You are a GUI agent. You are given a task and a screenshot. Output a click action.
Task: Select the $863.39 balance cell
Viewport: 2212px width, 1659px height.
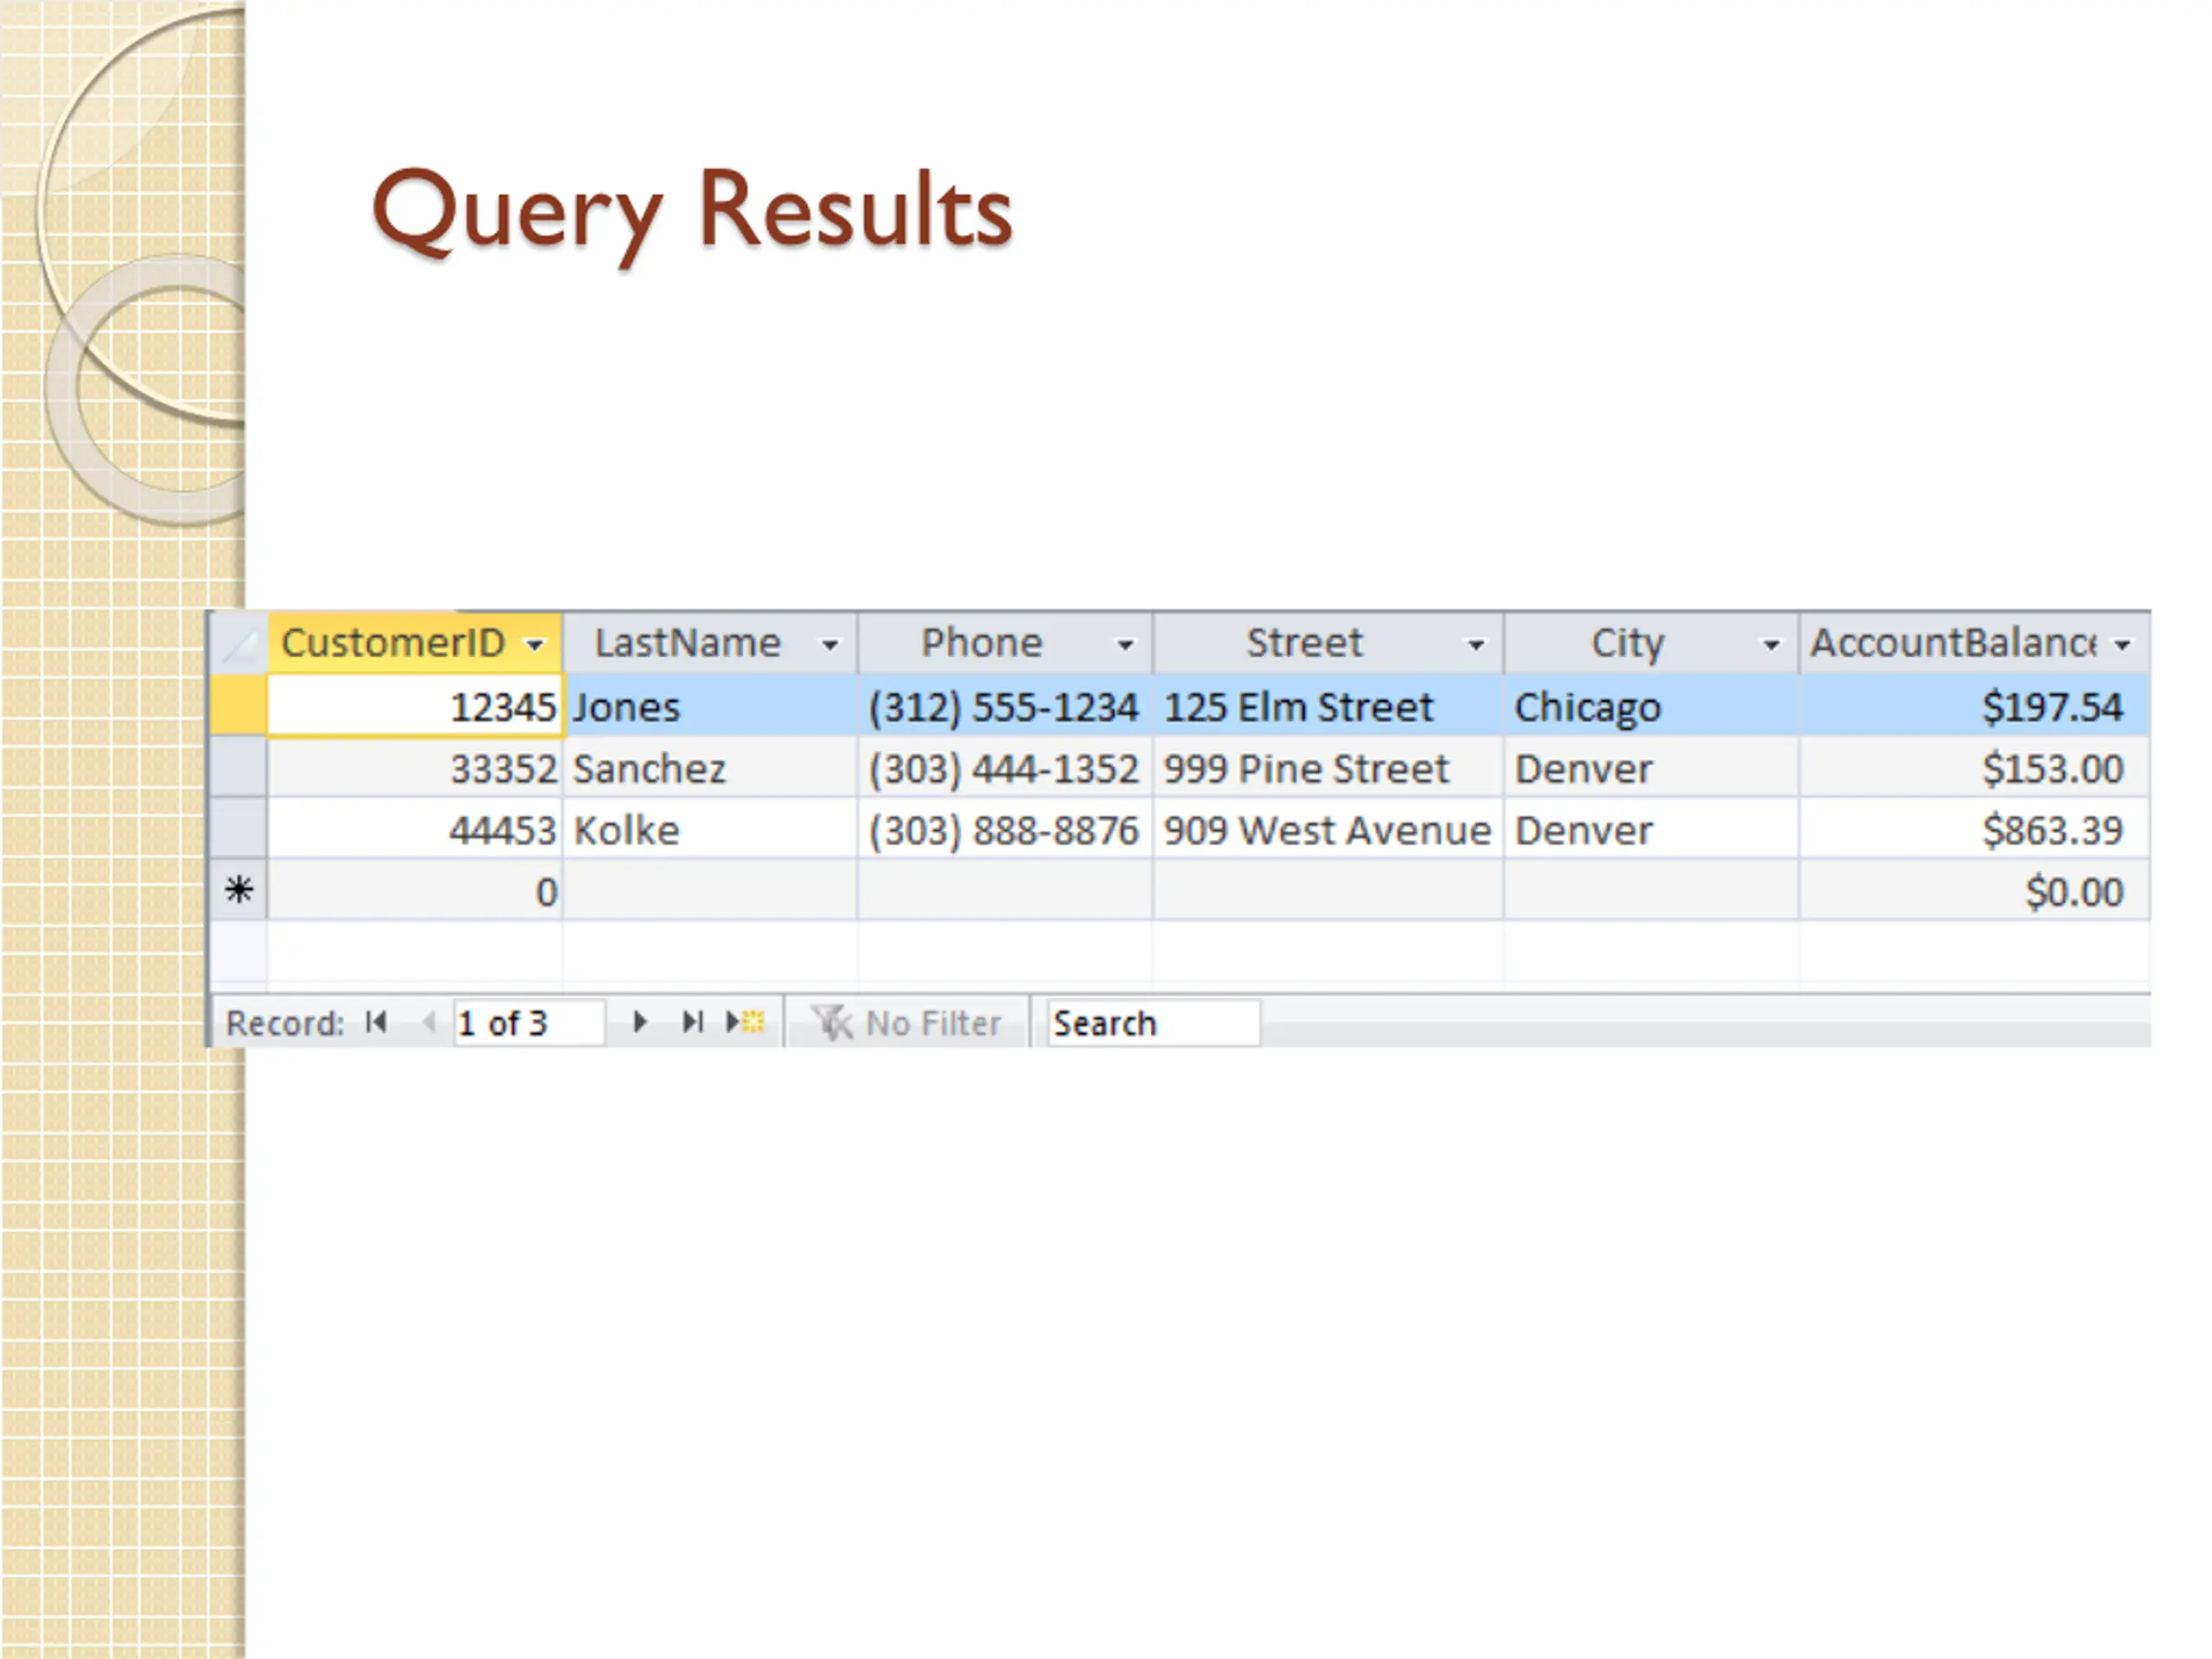tap(1975, 829)
